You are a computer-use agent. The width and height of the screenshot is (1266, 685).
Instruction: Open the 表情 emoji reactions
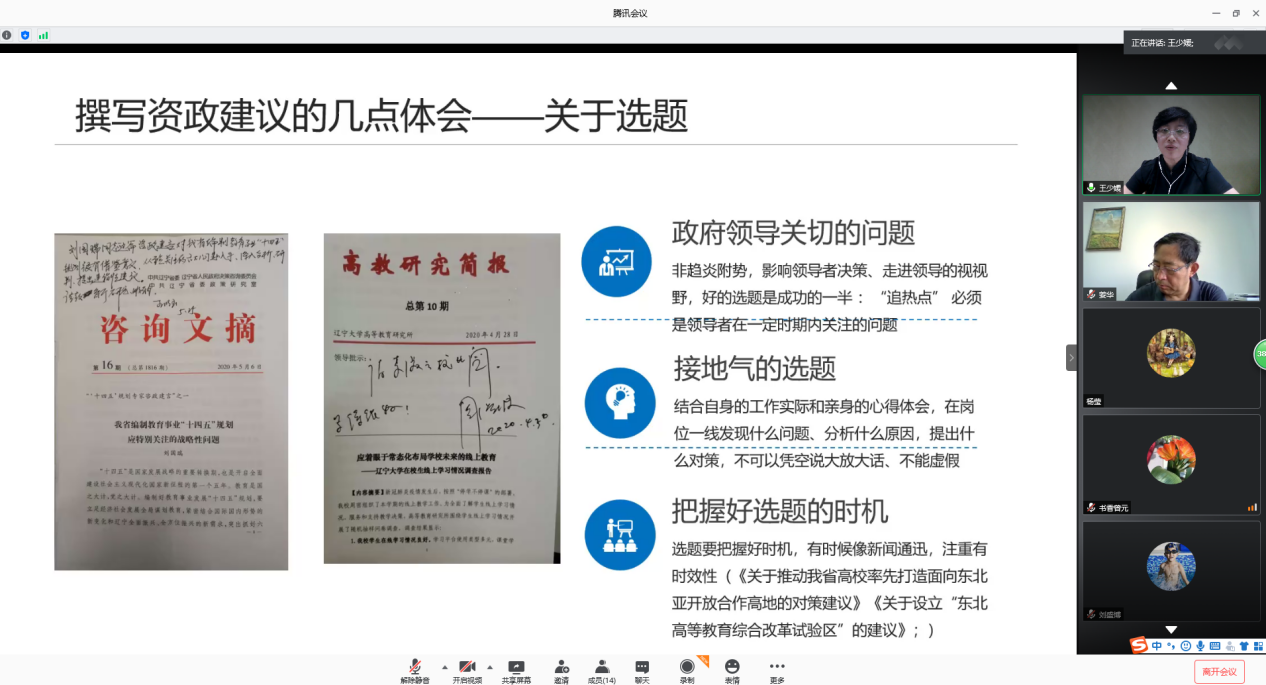click(732, 671)
